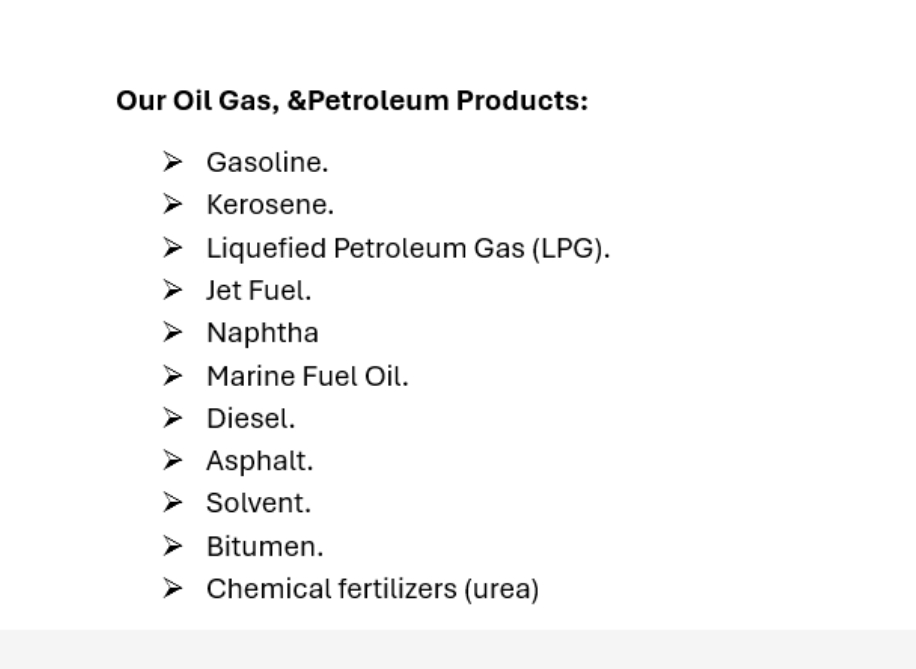This screenshot has width=916, height=669.
Task: Click the arrow bullet beside Naphtha
Action: [x=173, y=333]
